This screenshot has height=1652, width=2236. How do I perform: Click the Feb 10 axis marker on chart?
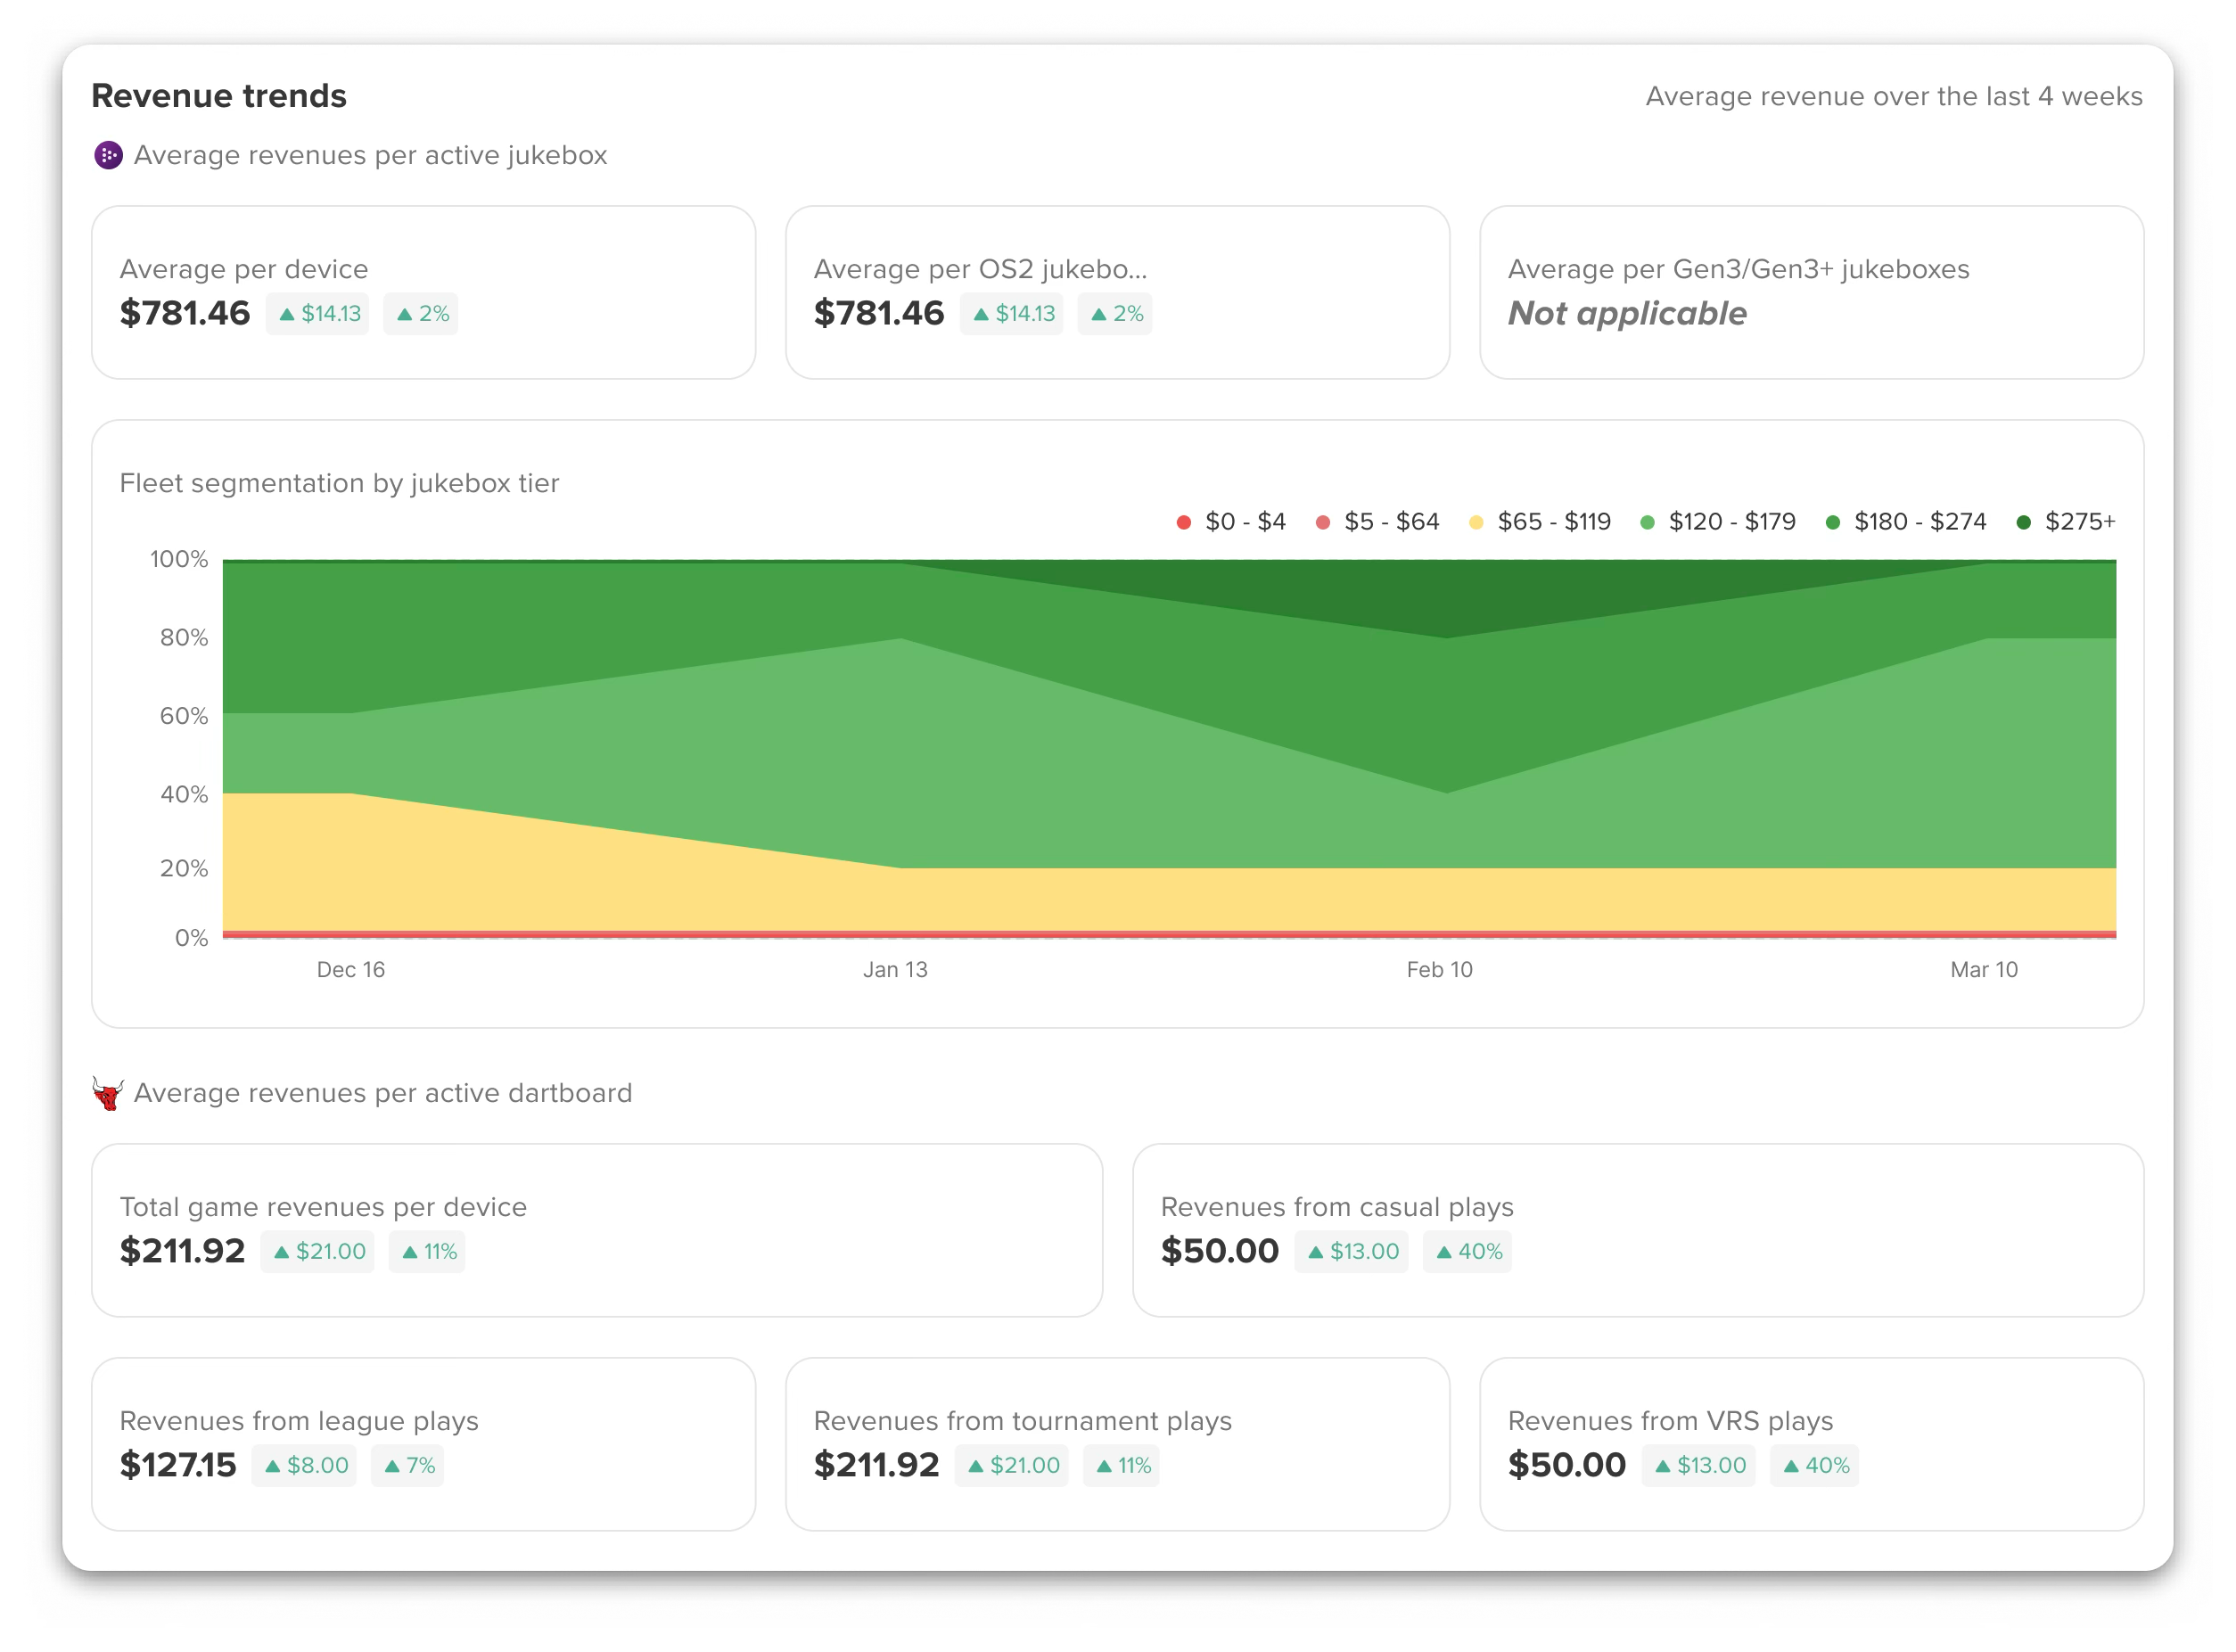click(1439, 970)
